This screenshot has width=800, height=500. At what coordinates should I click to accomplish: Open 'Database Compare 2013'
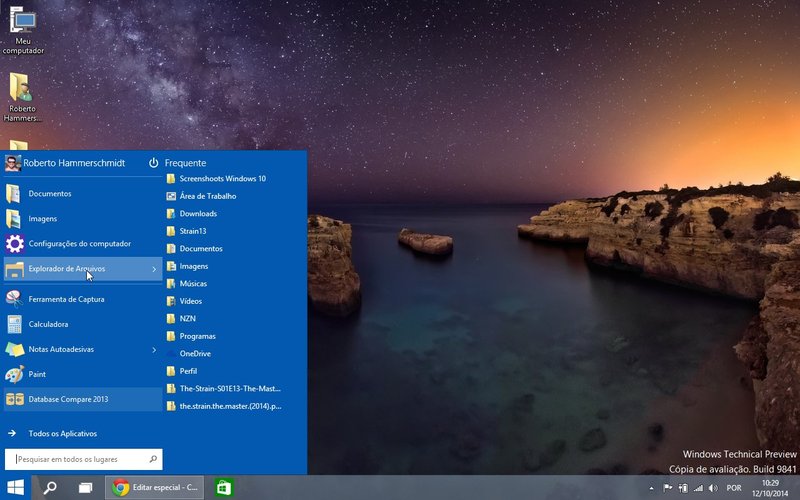tap(83, 399)
